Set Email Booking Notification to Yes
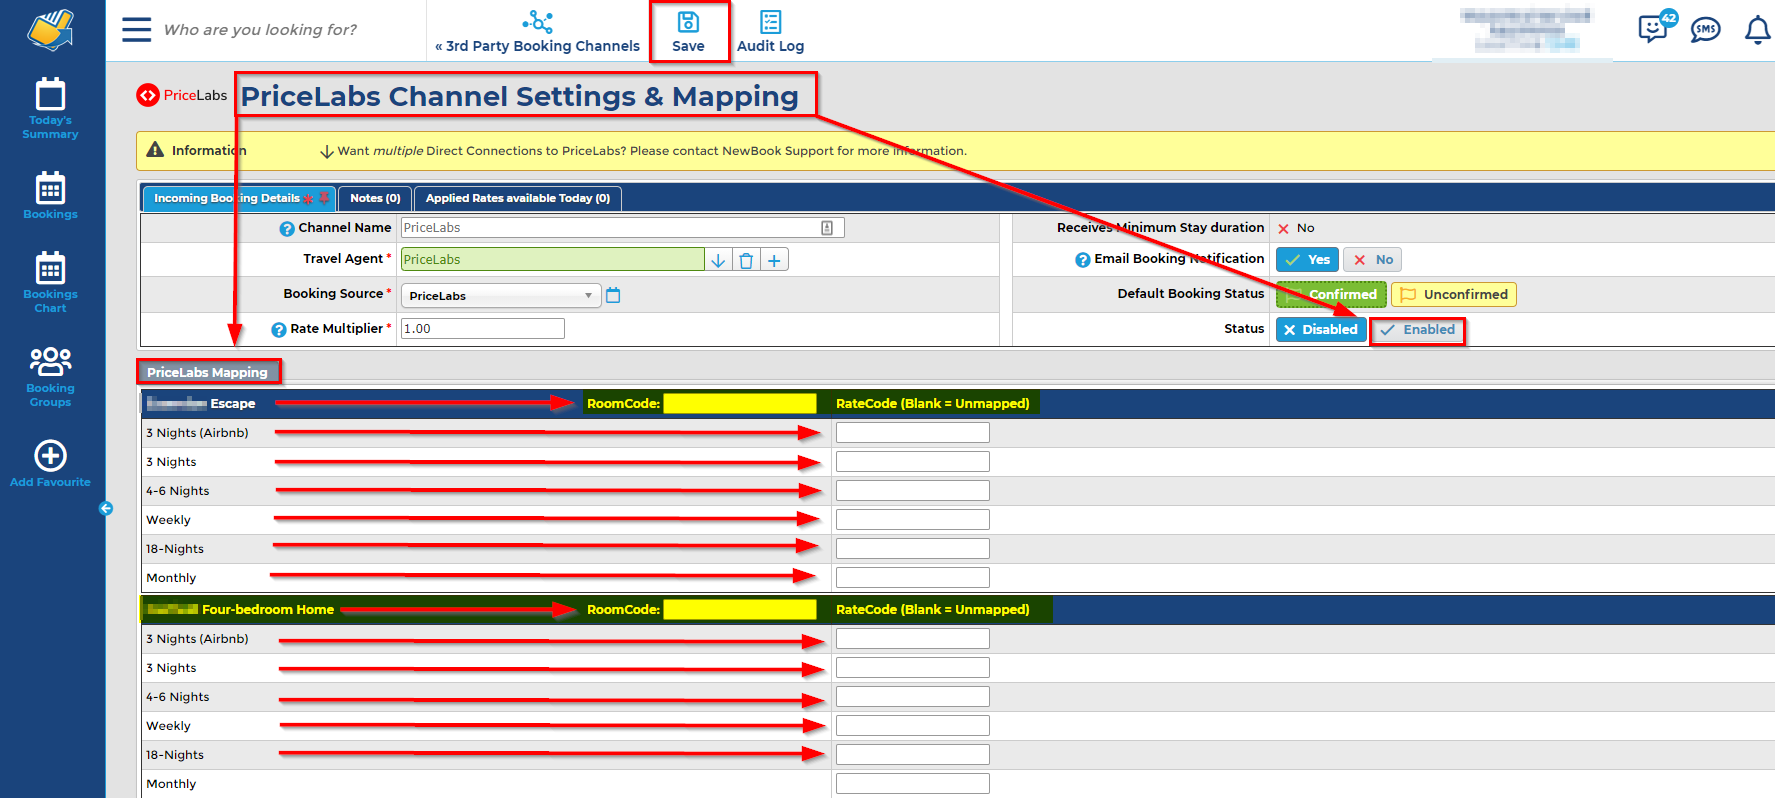This screenshot has height=798, width=1775. (1307, 260)
